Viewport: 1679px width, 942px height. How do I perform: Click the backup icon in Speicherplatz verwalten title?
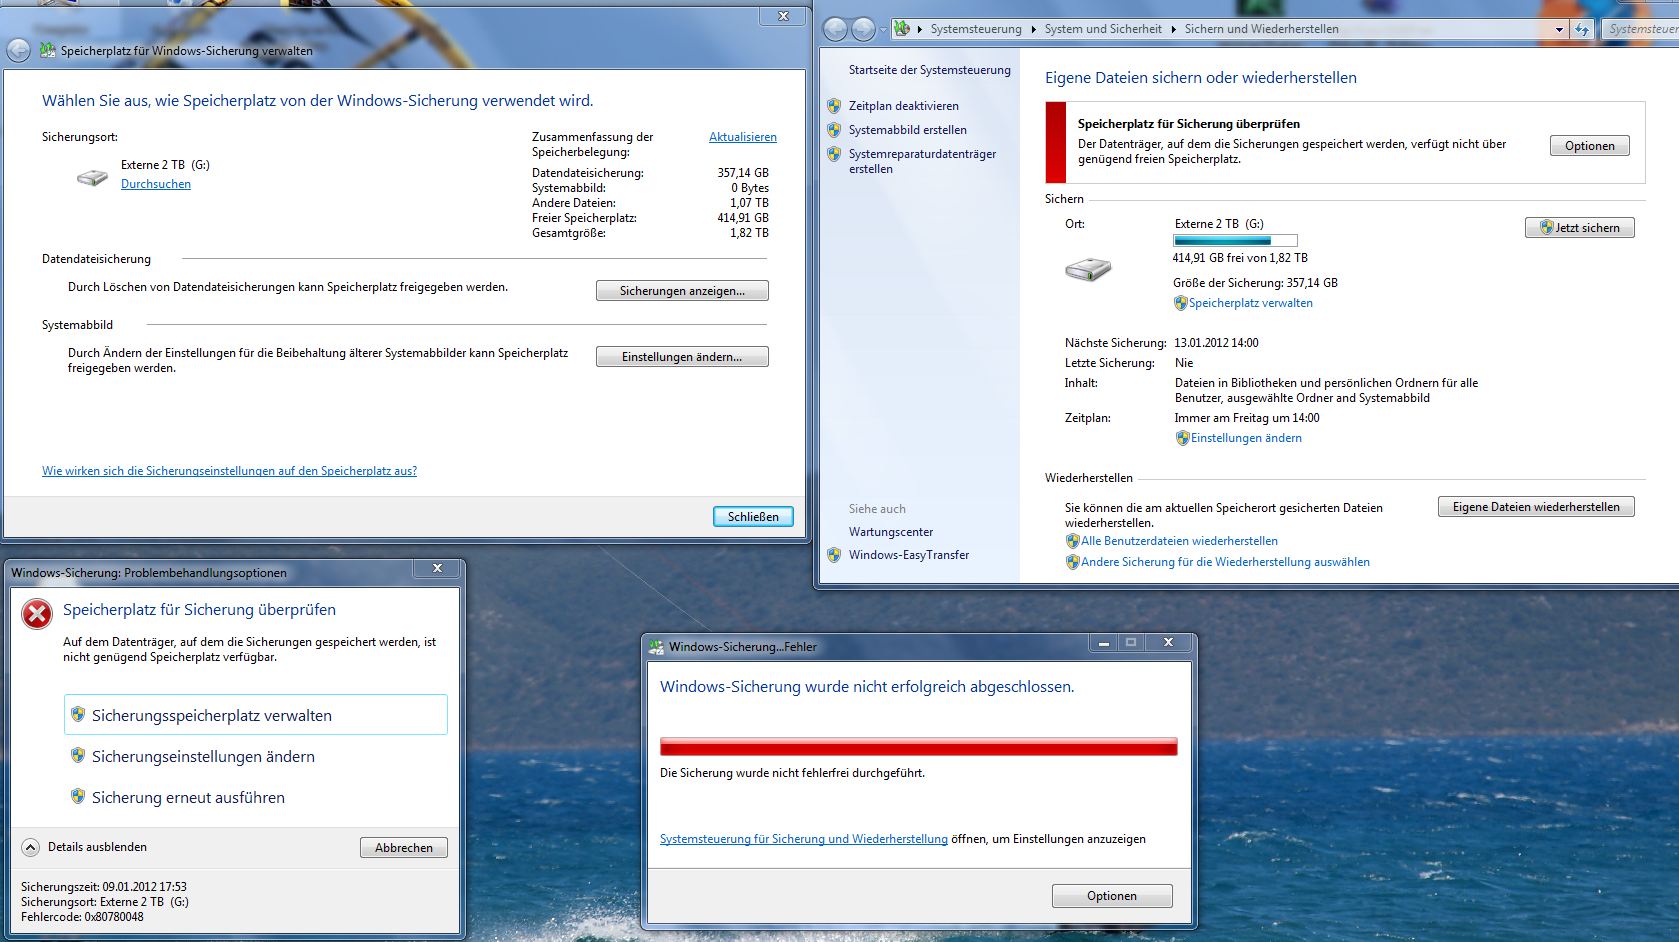coord(47,50)
